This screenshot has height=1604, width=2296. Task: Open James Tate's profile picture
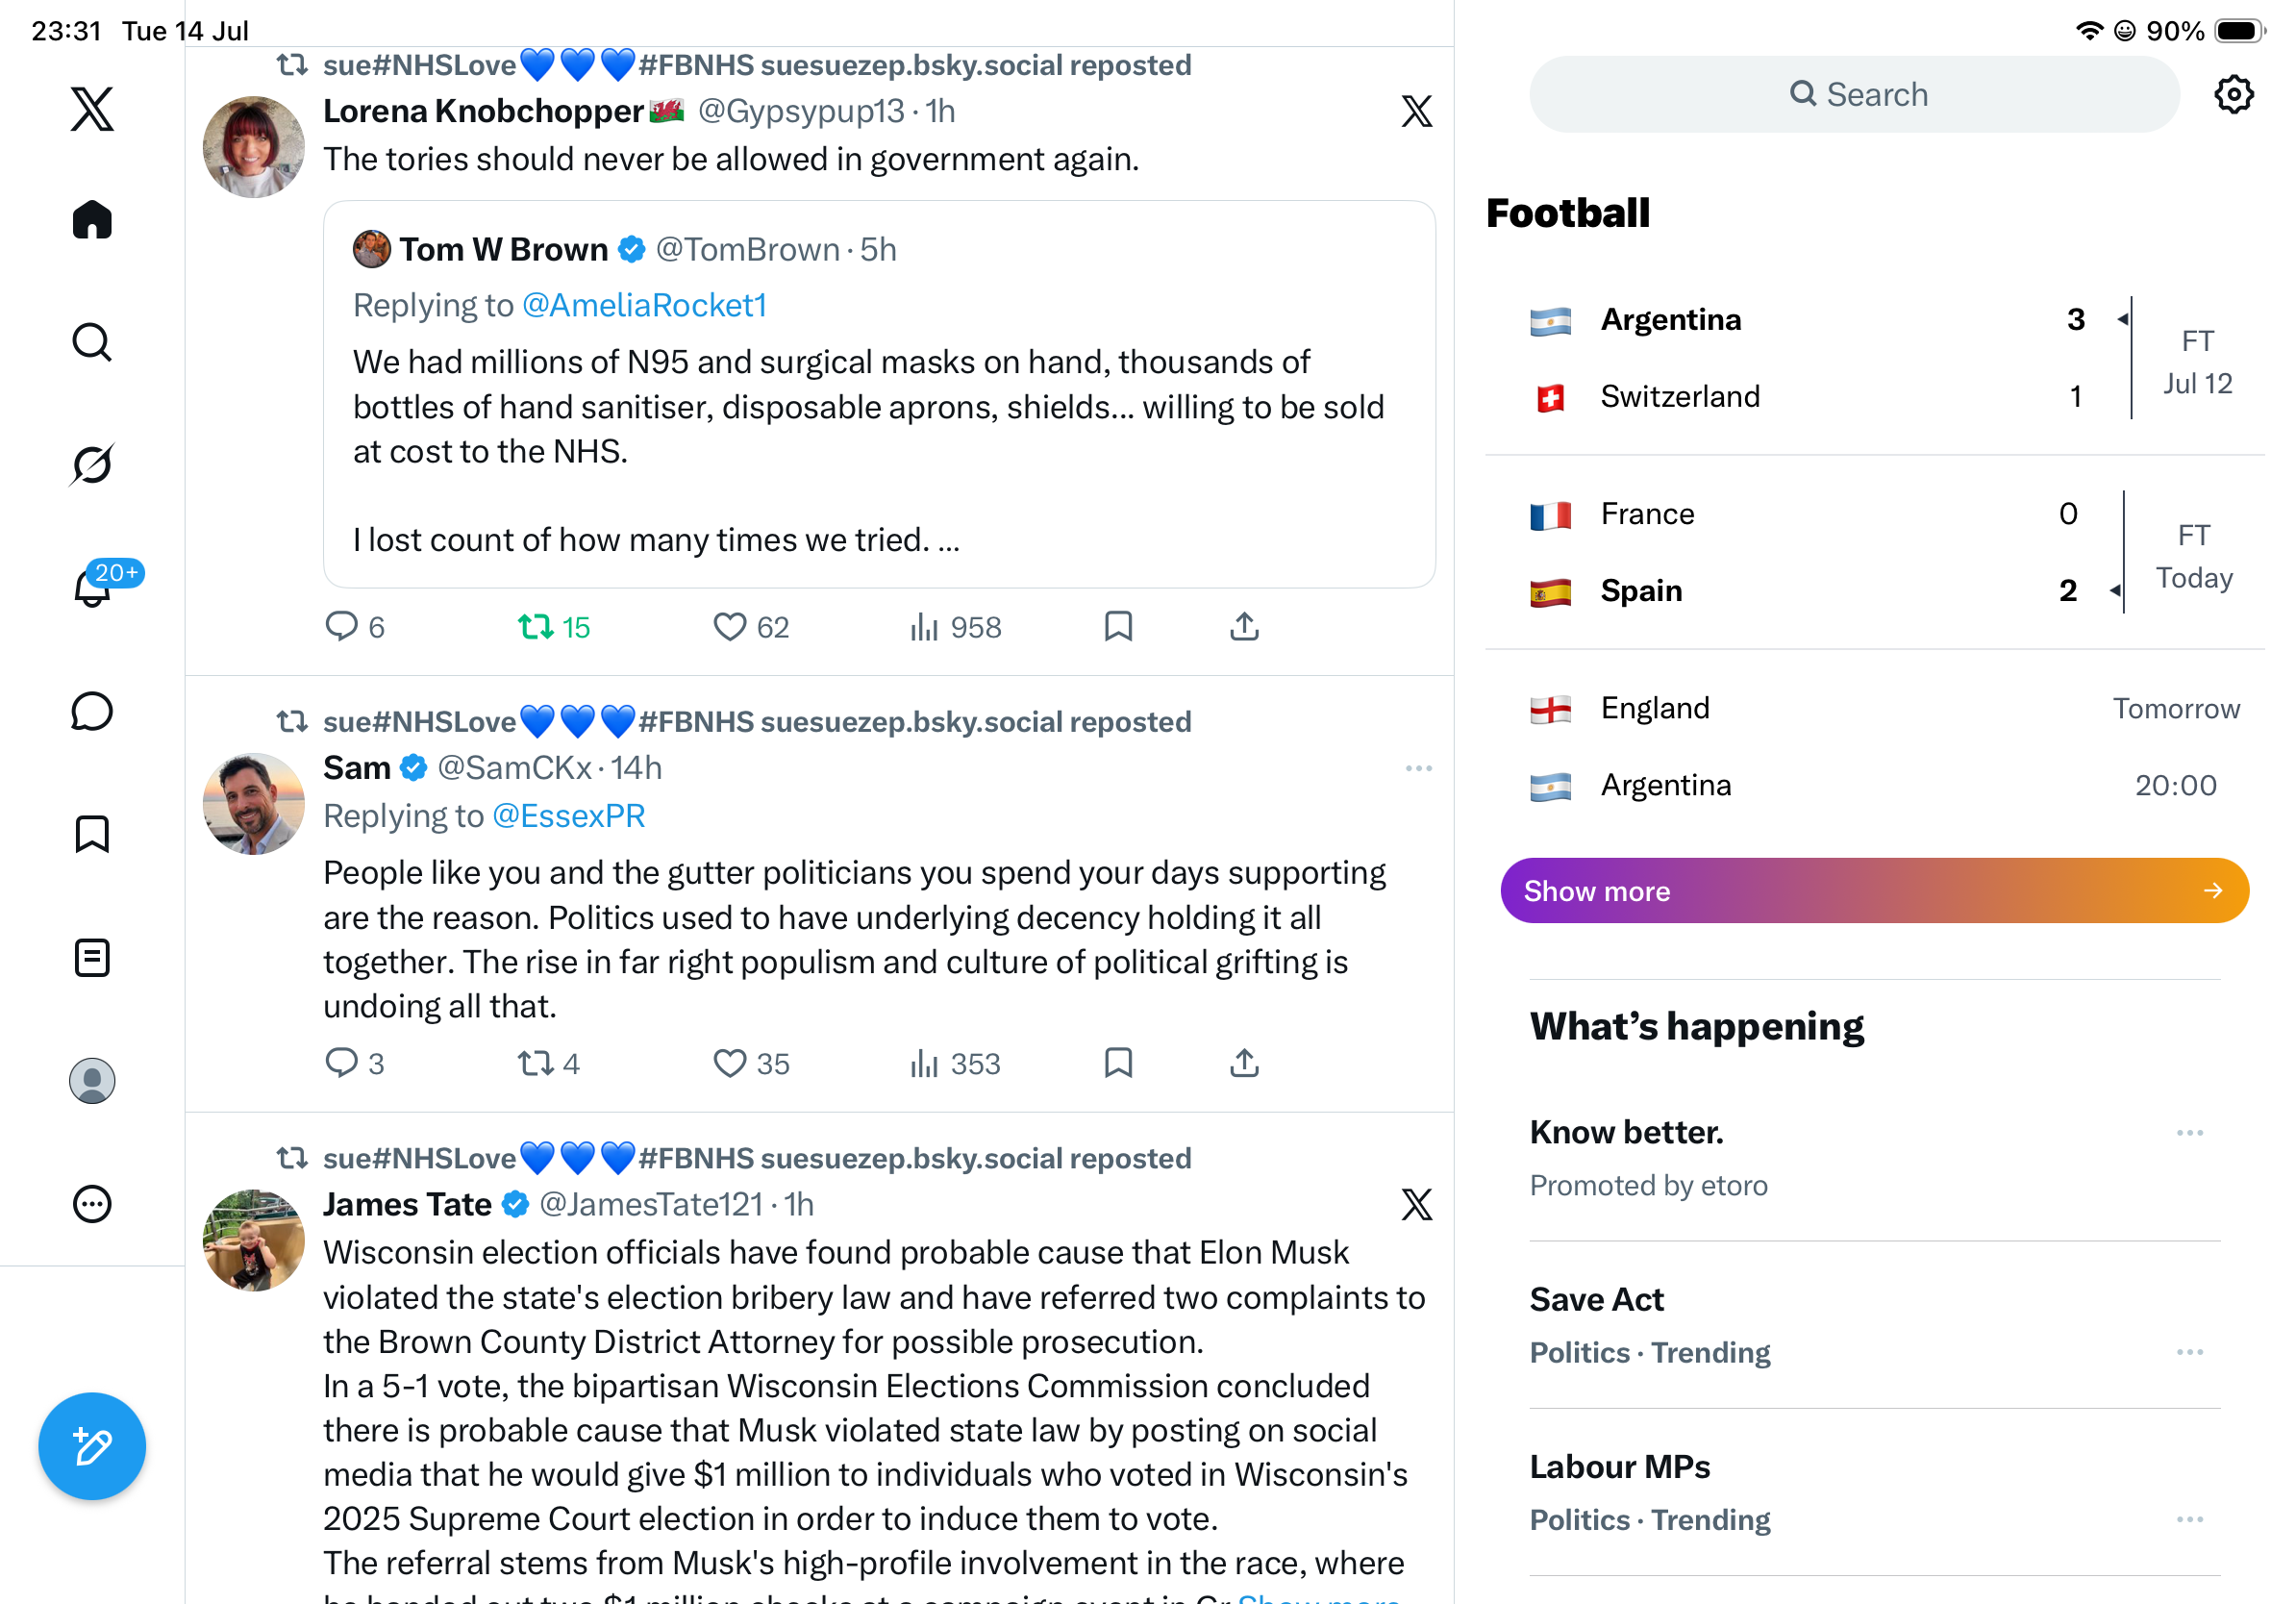(x=253, y=1240)
